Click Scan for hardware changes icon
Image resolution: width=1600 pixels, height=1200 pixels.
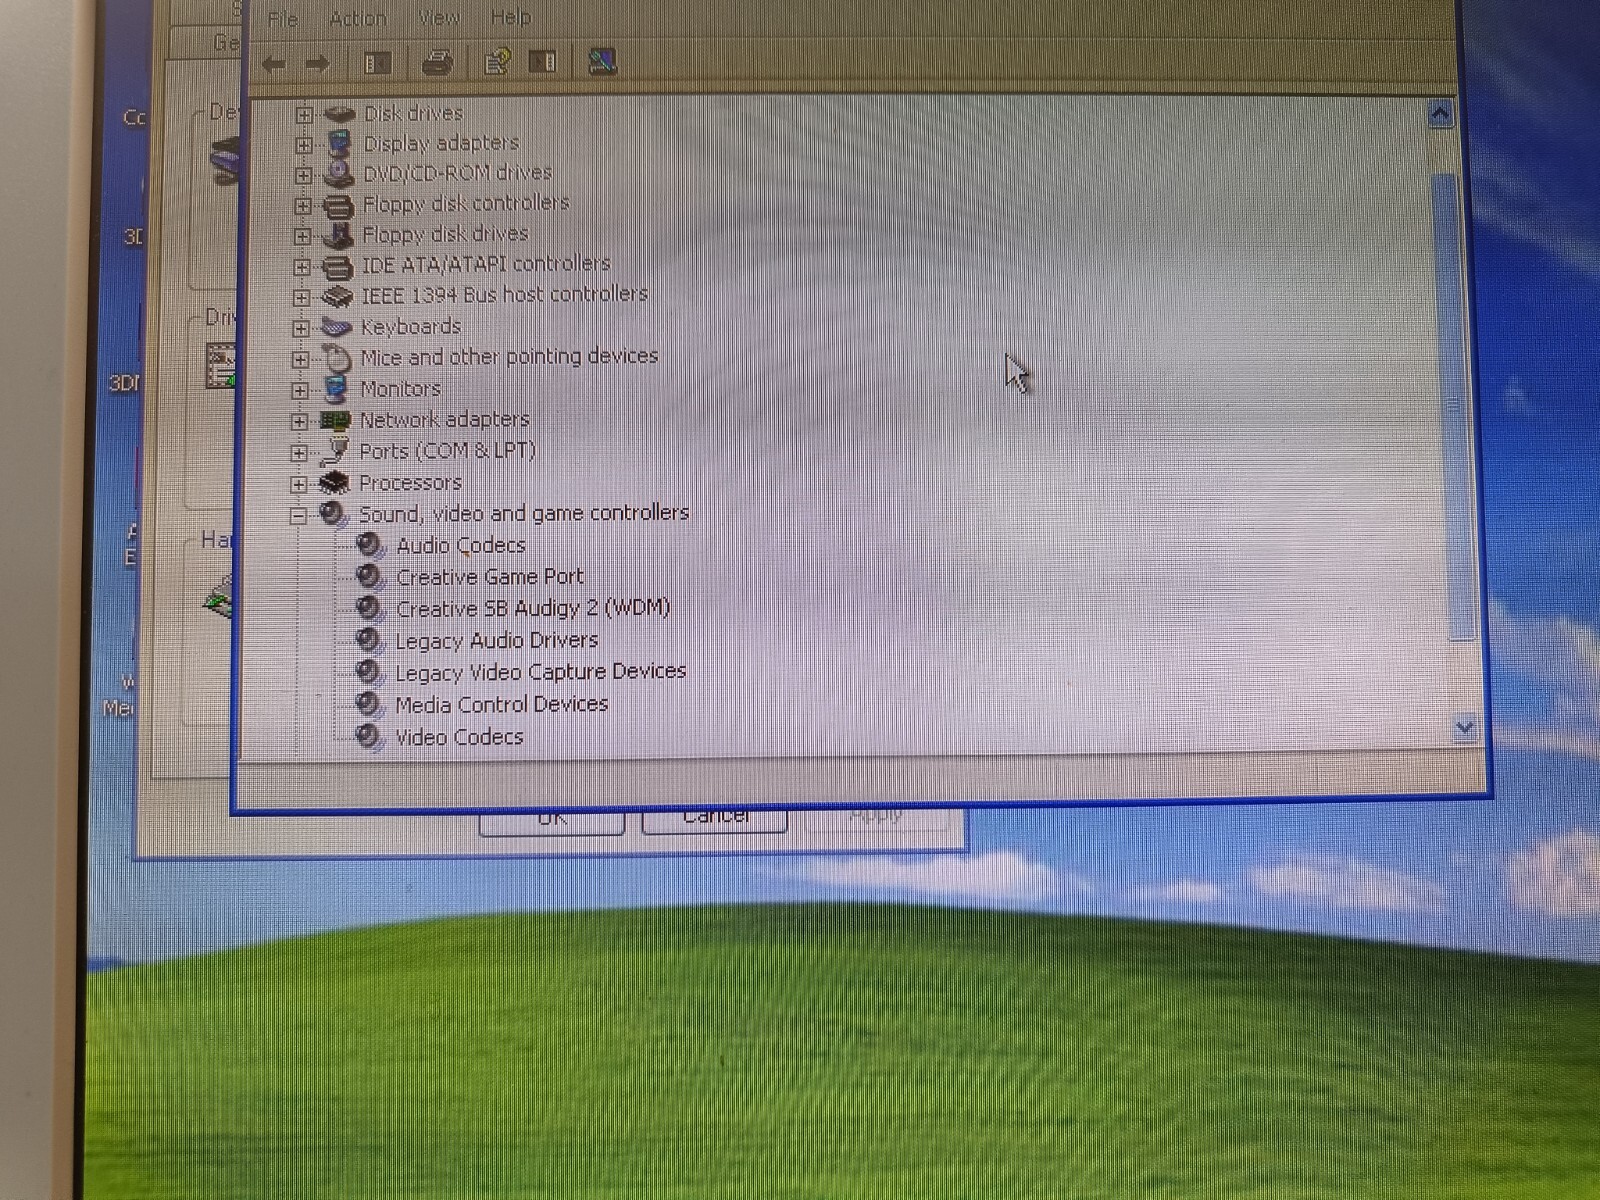[602, 62]
